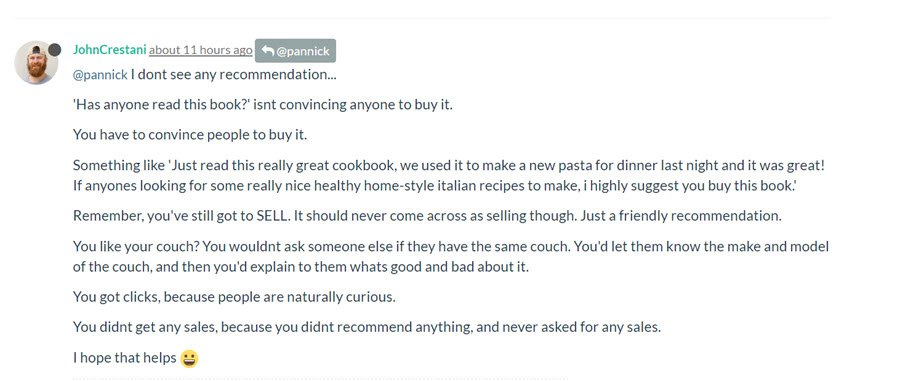
Task: Click the text 'I dont see any recommendation...'
Action: click(x=234, y=75)
